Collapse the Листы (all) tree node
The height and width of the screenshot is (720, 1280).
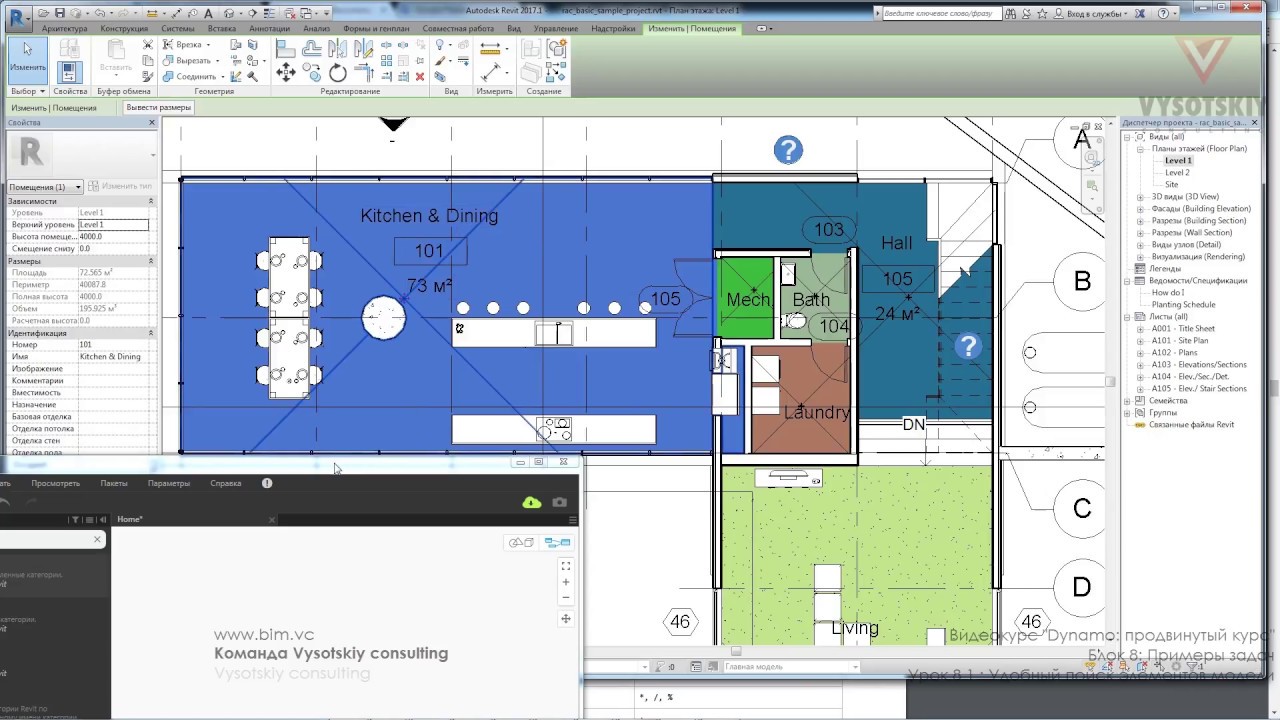point(1127,317)
